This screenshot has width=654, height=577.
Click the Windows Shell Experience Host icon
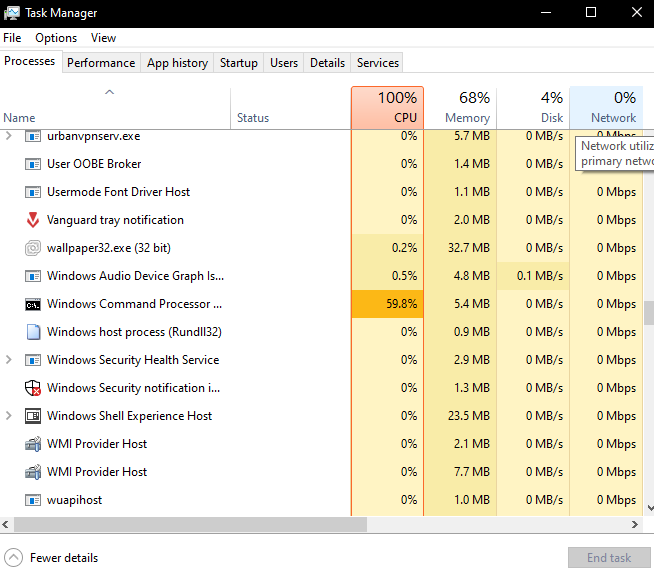click(x=33, y=416)
